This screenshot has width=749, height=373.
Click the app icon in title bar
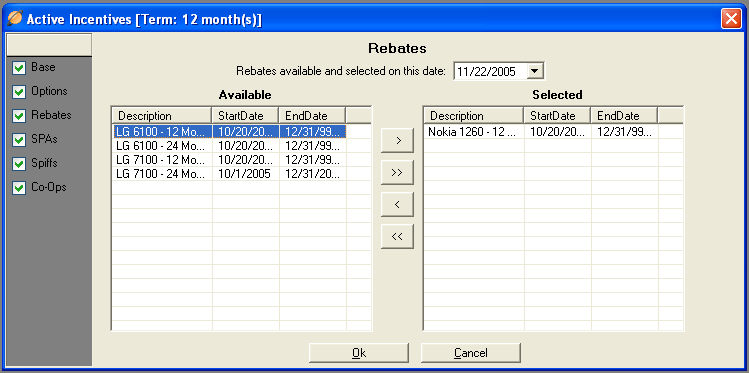pos(15,18)
